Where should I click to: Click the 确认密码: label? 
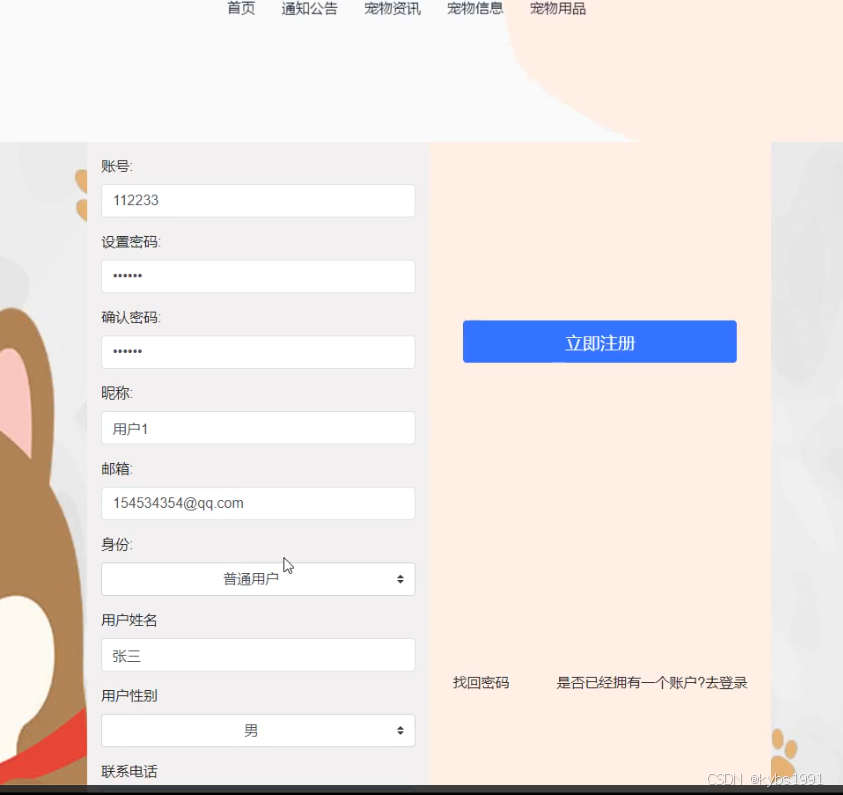tap(131, 318)
